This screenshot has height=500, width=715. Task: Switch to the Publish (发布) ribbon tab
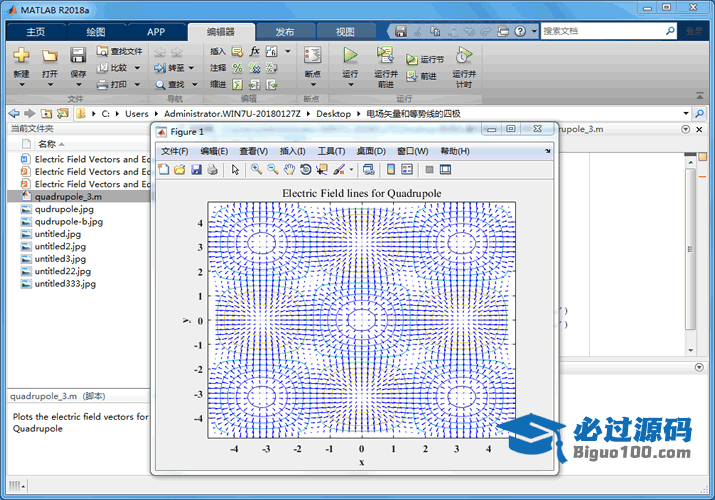tap(285, 32)
